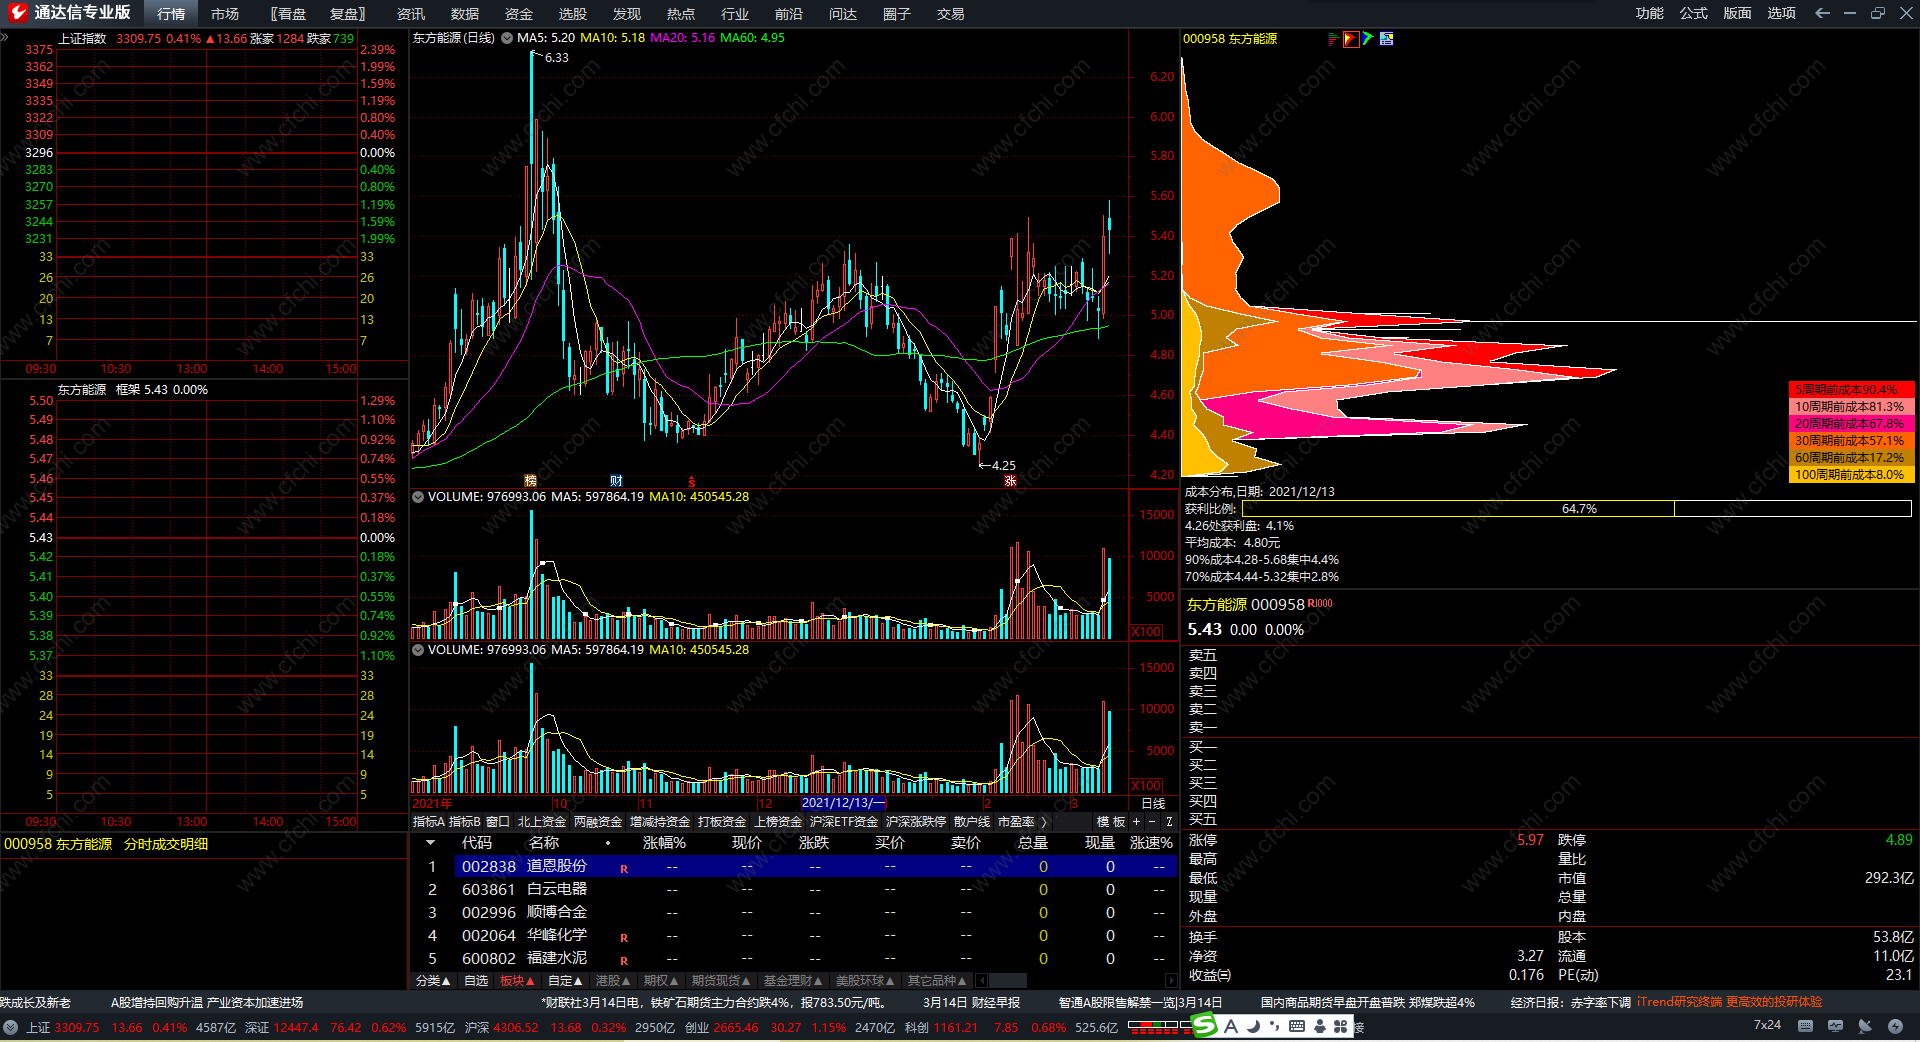Expand the 港股 menu
The image size is (1920, 1042).
pyautogui.click(x=613, y=981)
